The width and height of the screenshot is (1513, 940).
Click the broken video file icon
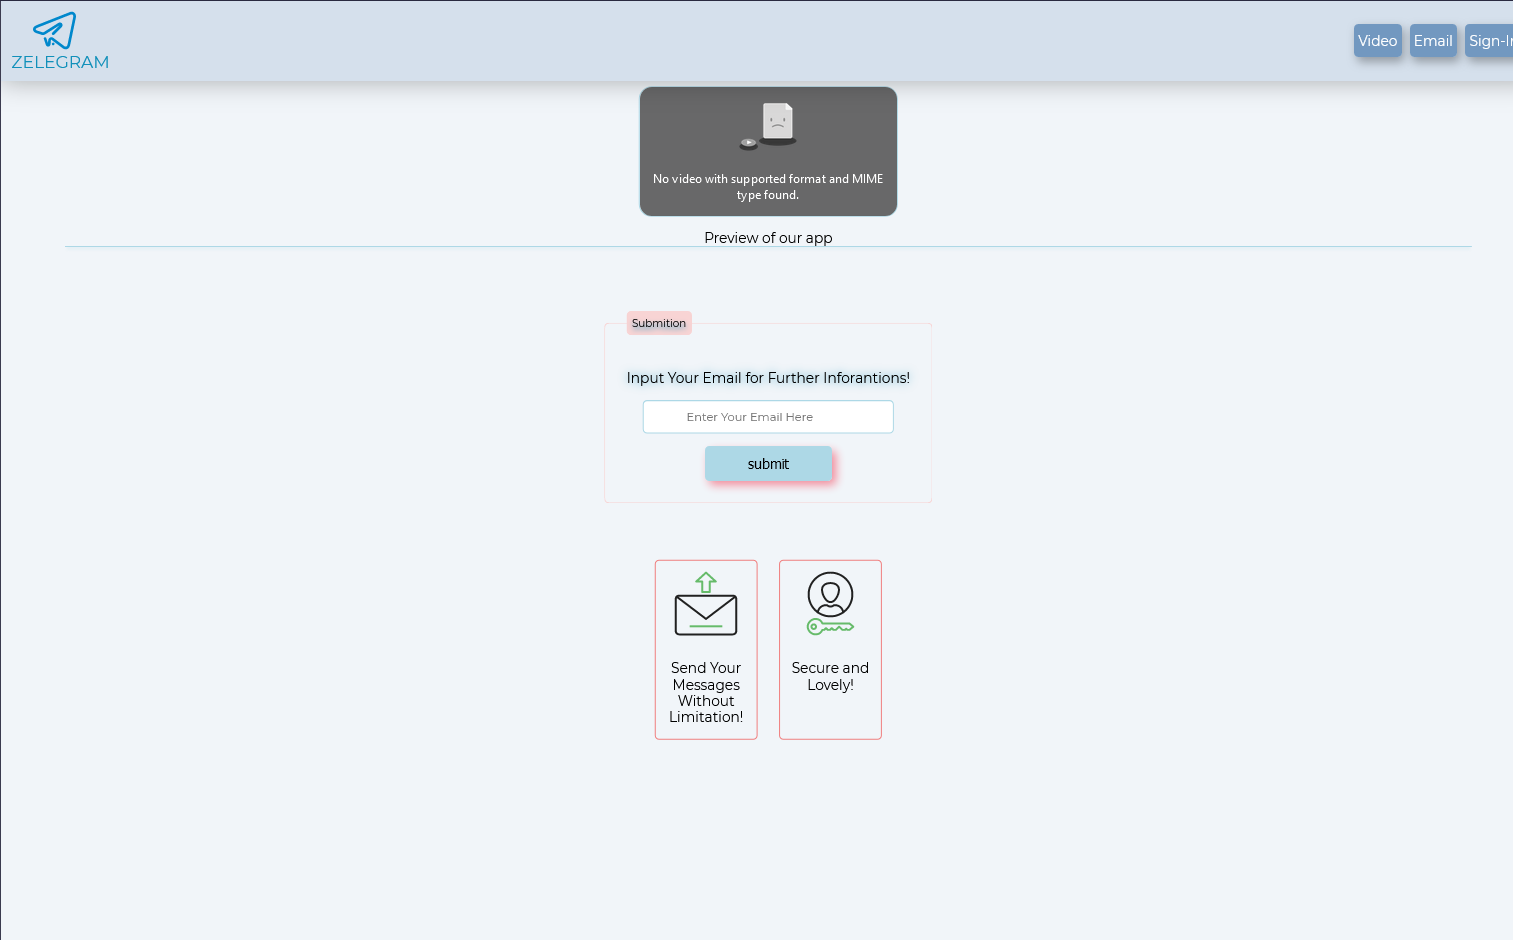coord(768,126)
